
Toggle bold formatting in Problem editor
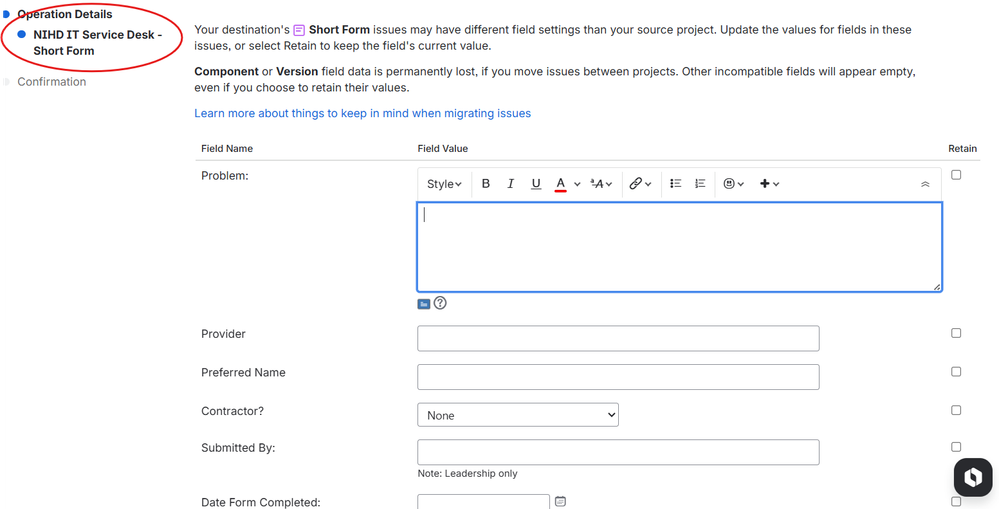pyautogui.click(x=485, y=183)
